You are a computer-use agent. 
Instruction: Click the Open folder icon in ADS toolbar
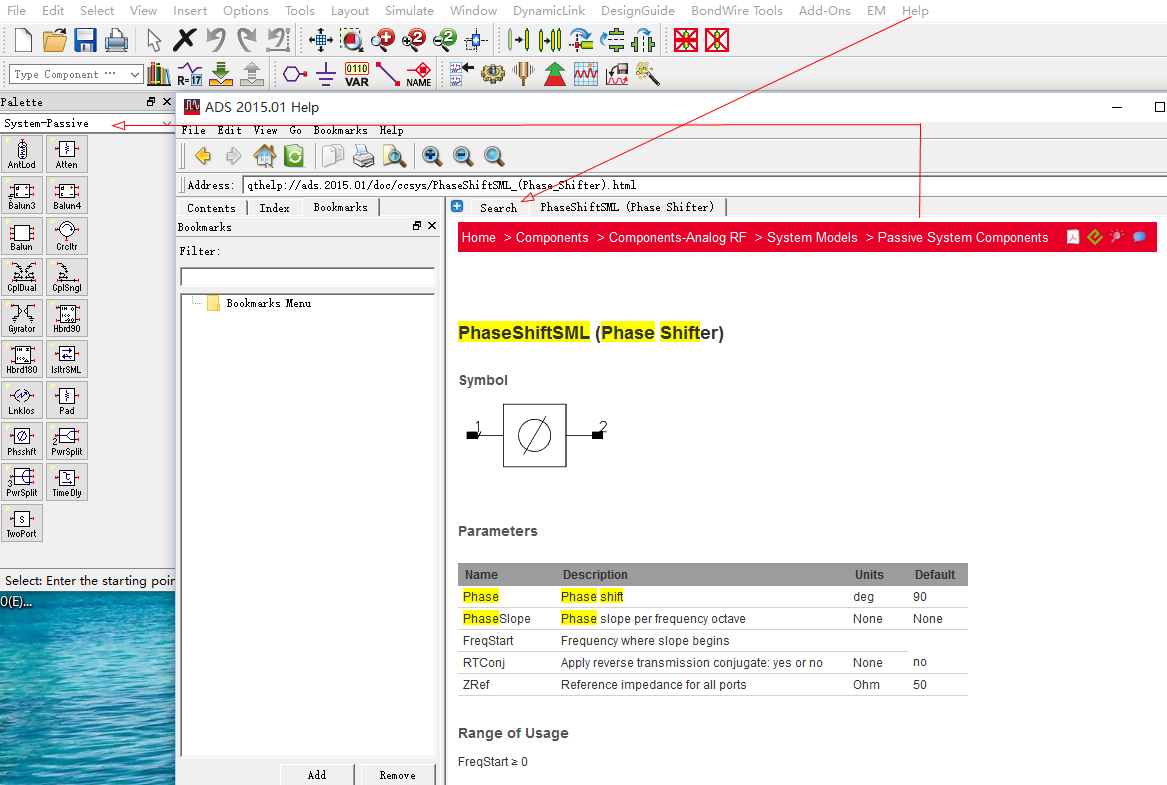pos(54,40)
